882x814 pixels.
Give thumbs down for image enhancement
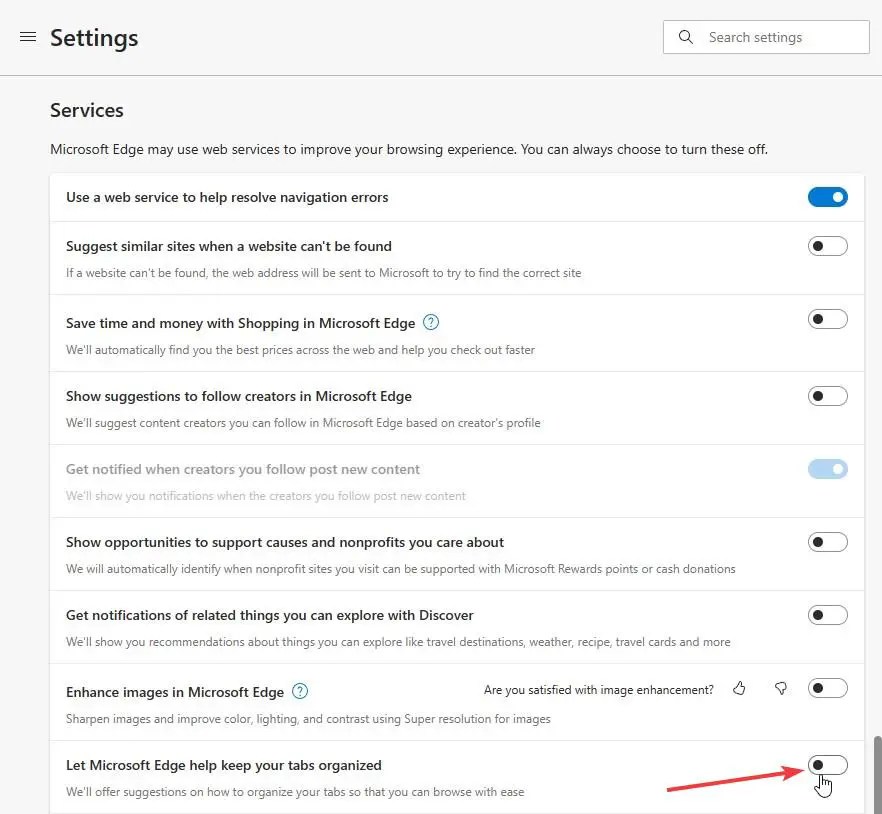click(x=781, y=688)
